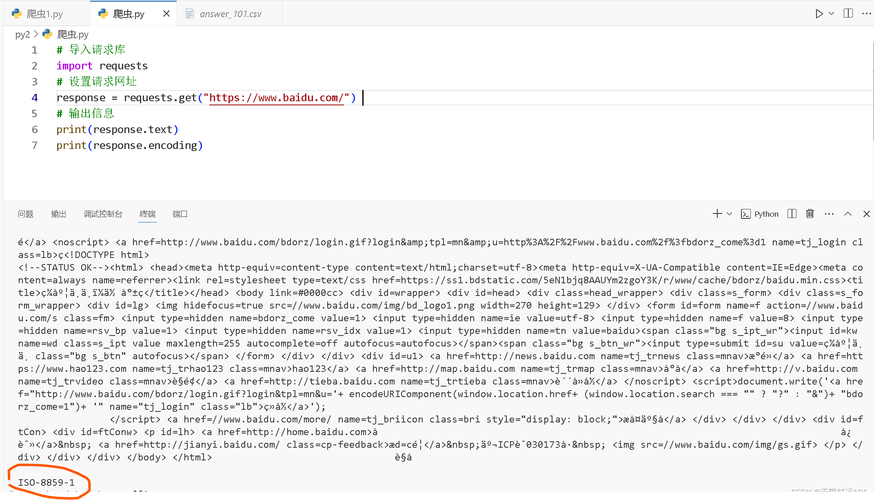The image size is (874, 500).
Task: Click comment '# 导入请求库'
Action: point(91,50)
